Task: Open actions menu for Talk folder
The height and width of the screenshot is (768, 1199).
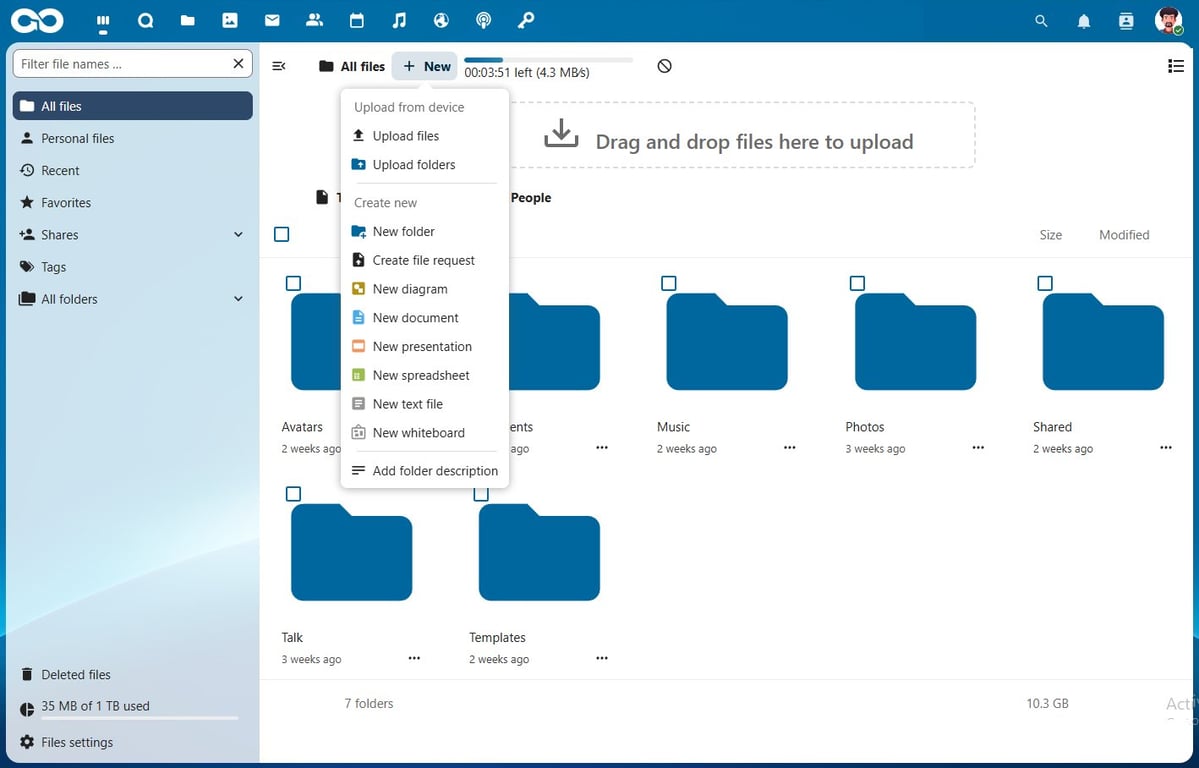Action: 414,658
